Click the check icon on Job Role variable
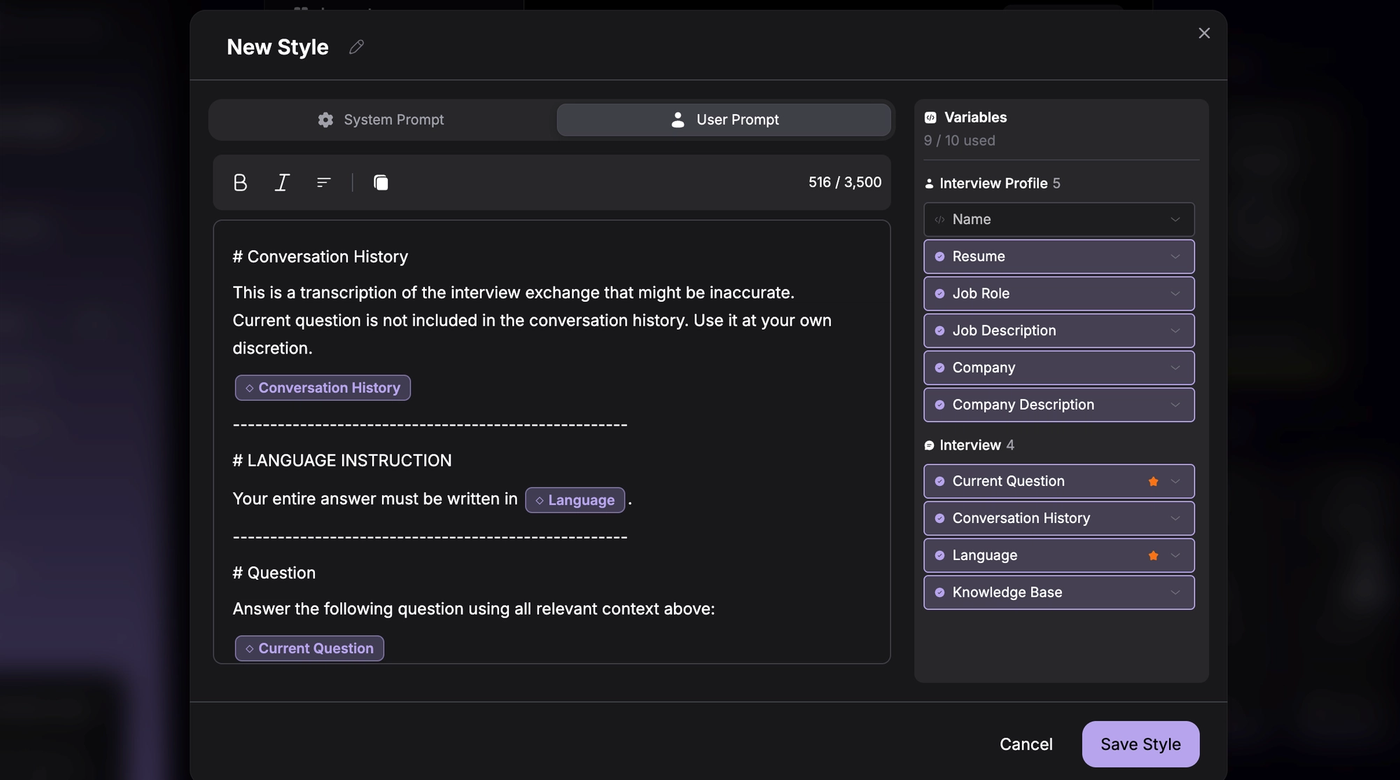1400x780 pixels. tap(940, 294)
